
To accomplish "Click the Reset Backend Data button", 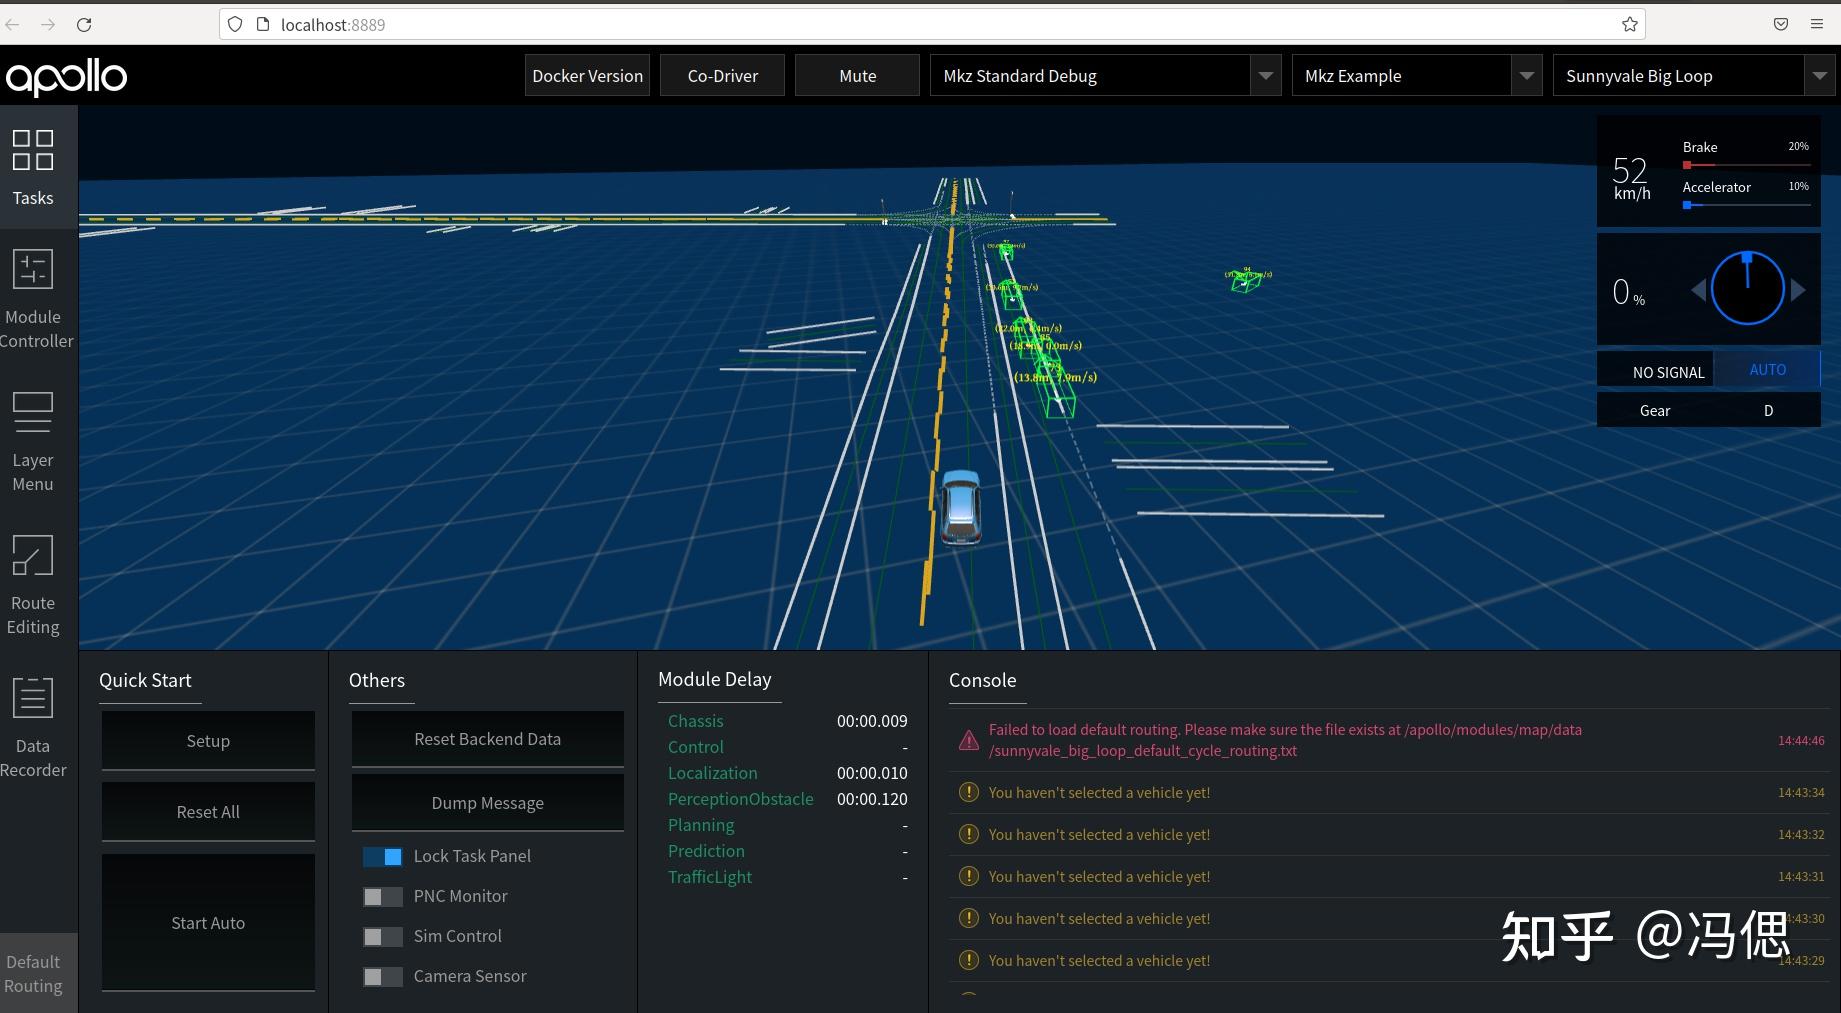I will click(x=487, y=739).
